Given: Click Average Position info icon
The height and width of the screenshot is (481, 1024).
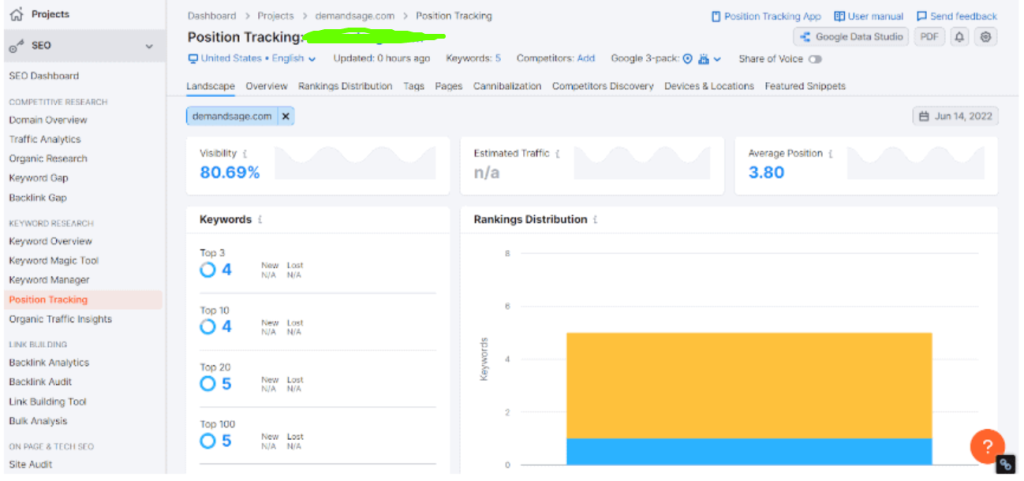Looking at the screenshot, I should pyautogui.click(x=831, y=154).
